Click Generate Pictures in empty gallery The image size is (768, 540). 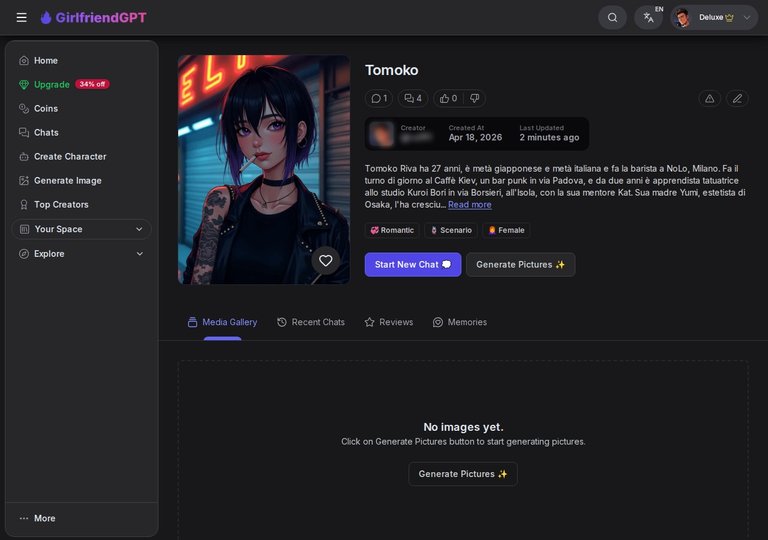462,474
